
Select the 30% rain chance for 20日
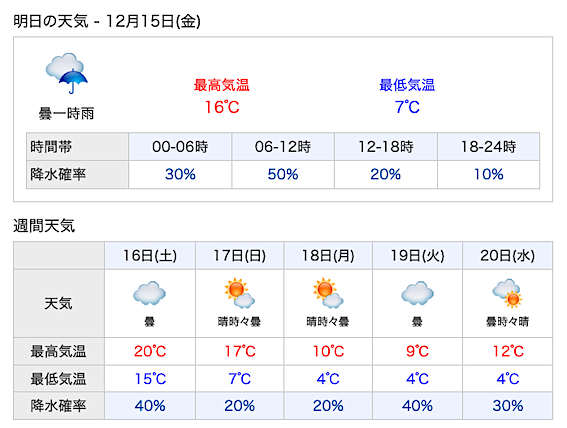[x=508, y=406]
